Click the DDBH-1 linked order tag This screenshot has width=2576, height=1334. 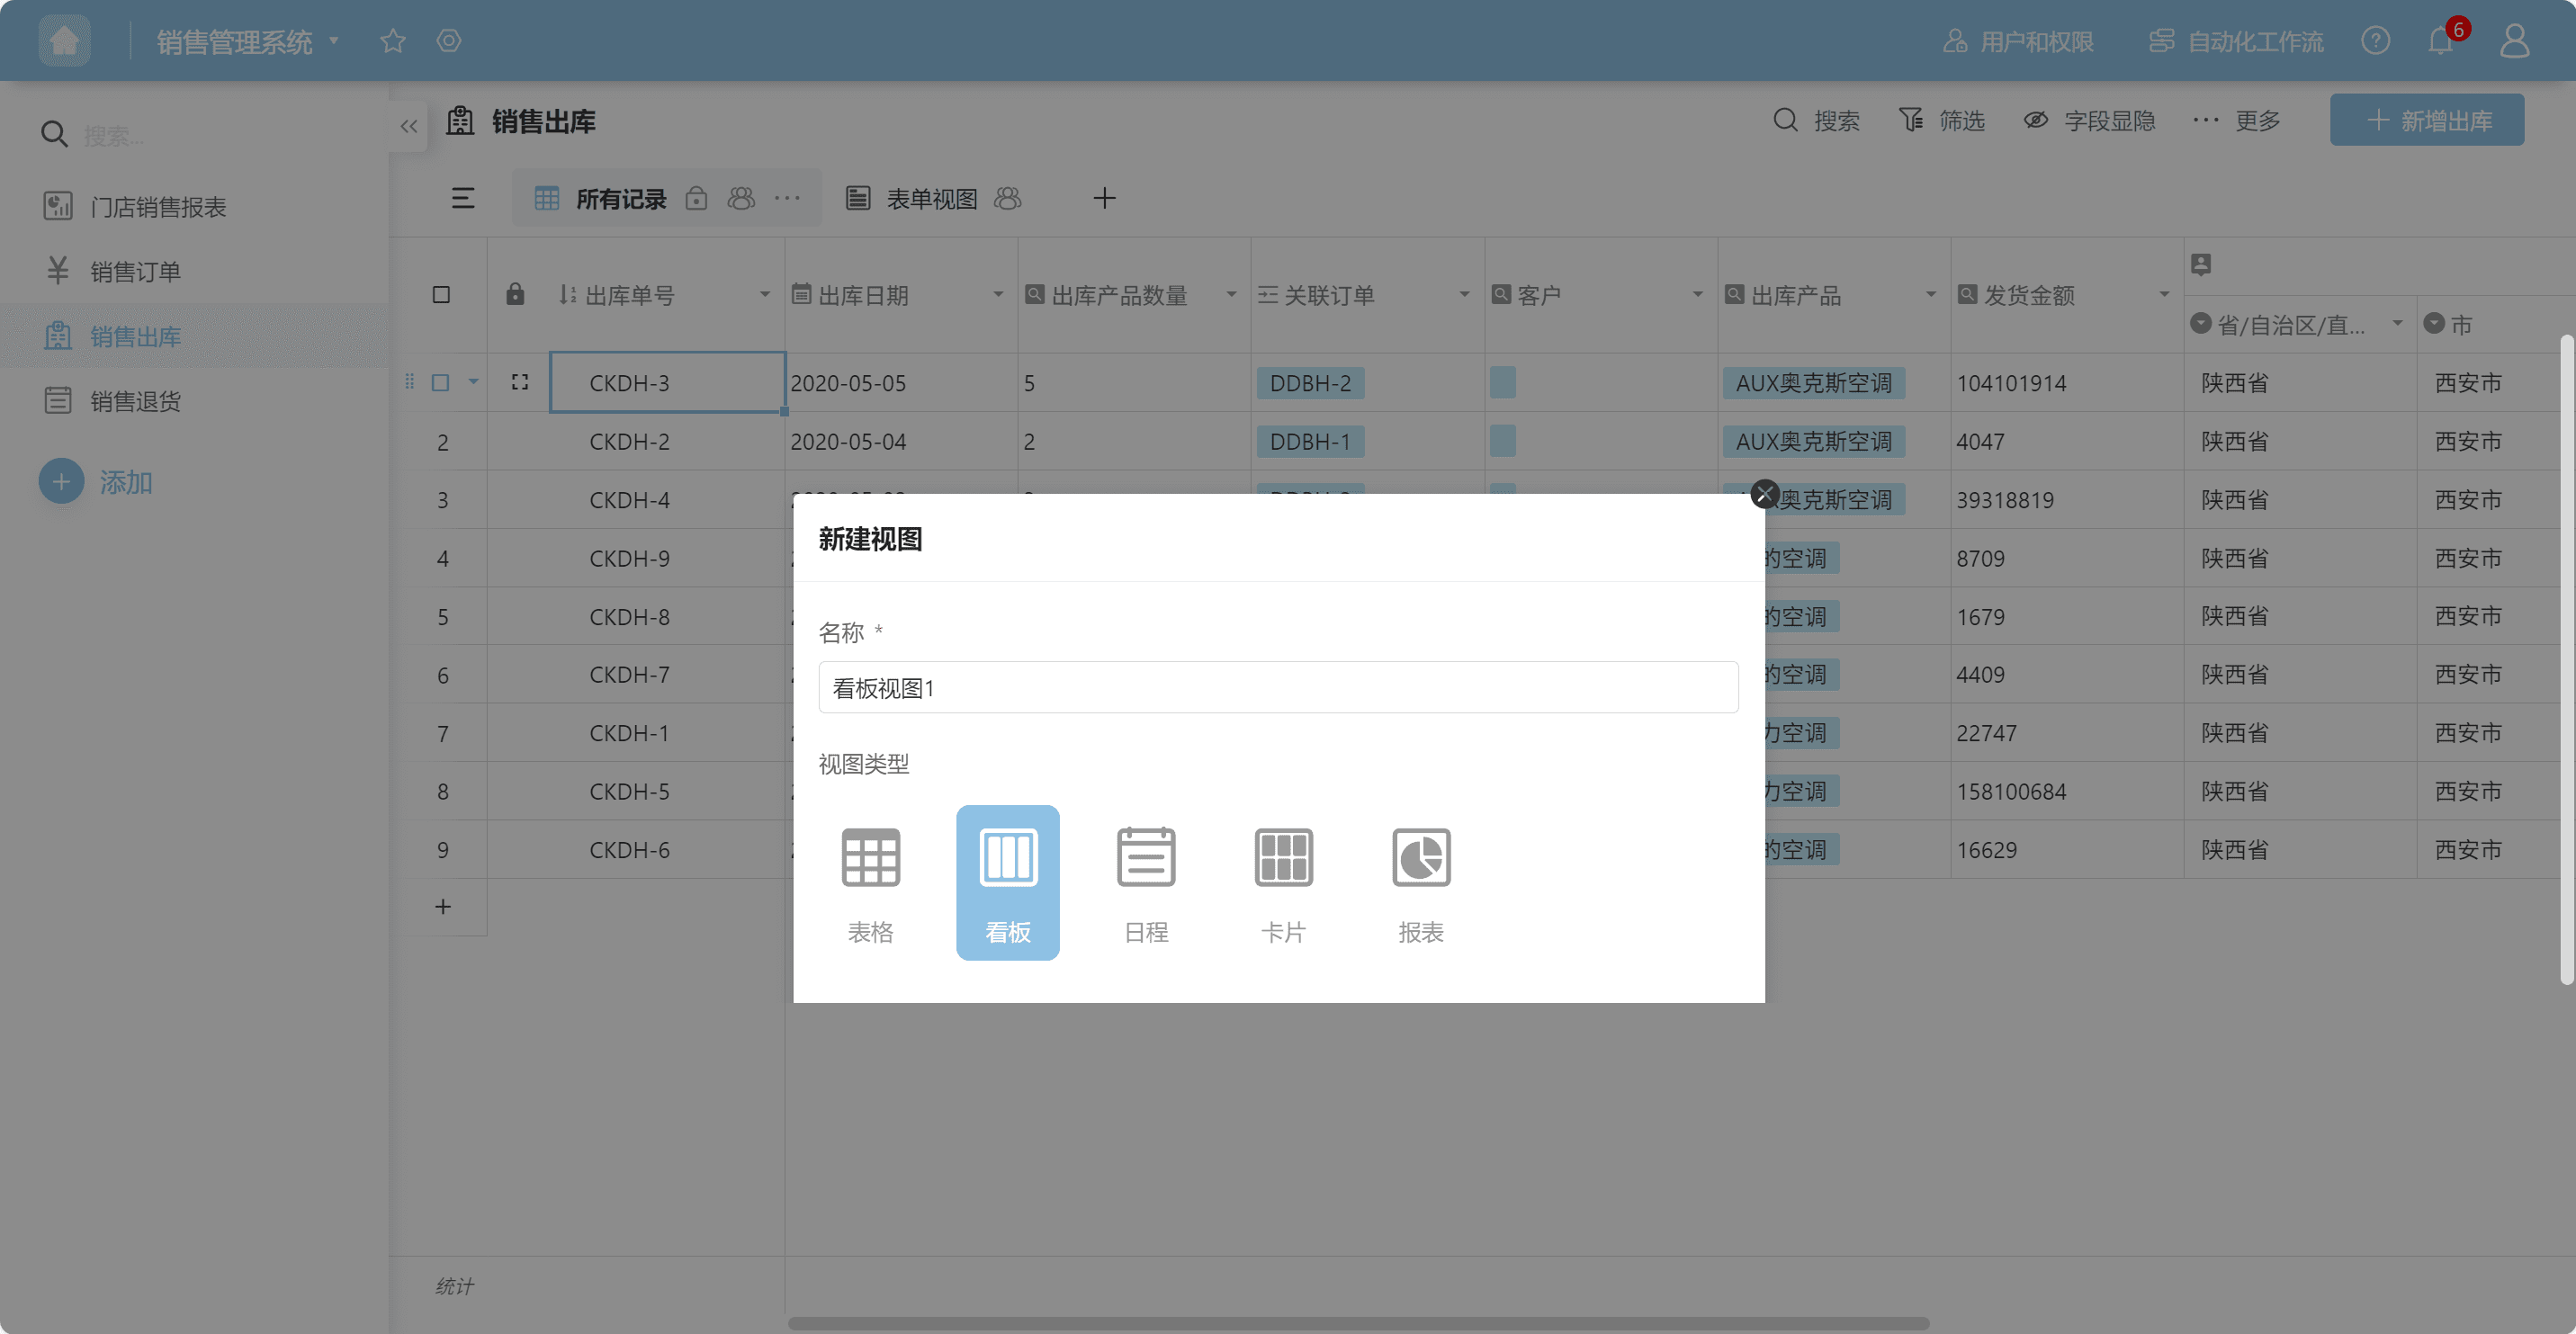[x=1310, y=441]
